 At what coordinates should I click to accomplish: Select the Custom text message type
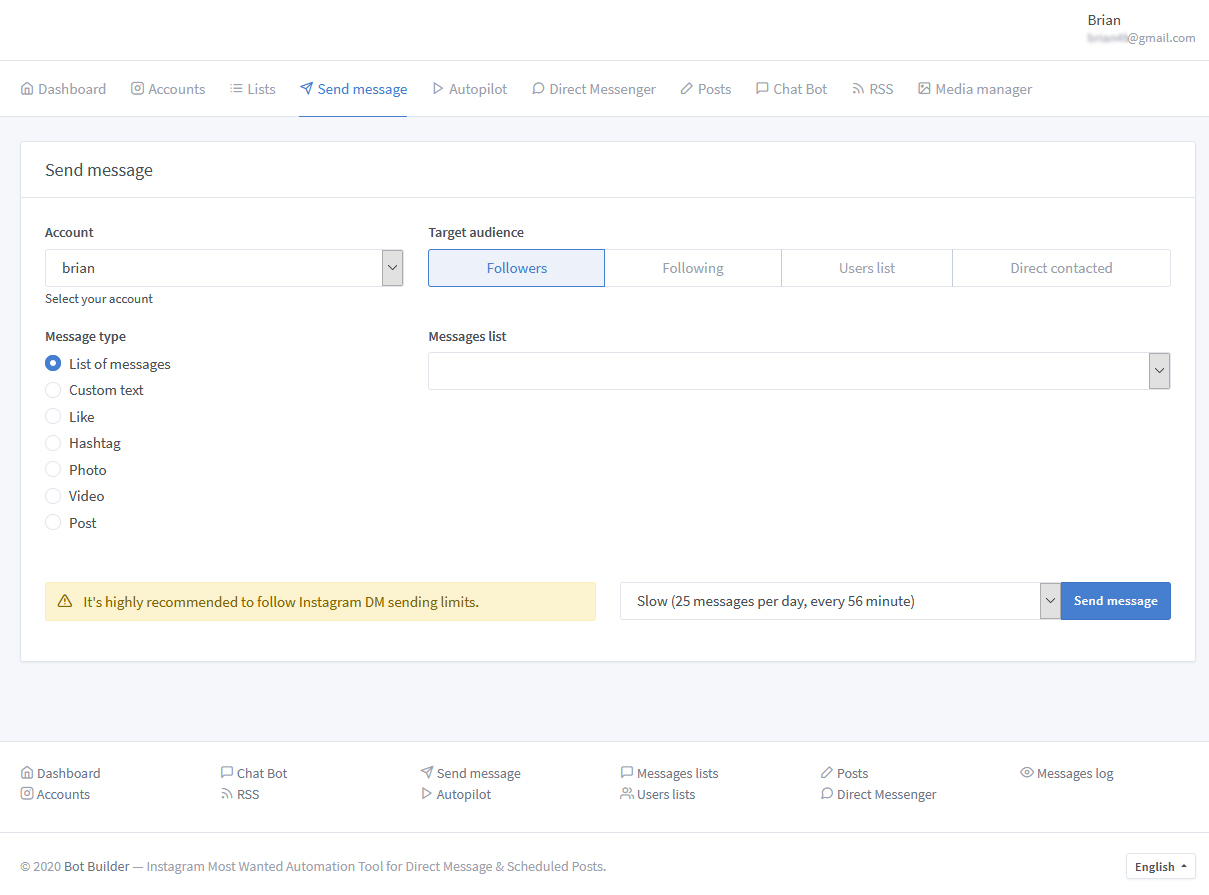54,390
